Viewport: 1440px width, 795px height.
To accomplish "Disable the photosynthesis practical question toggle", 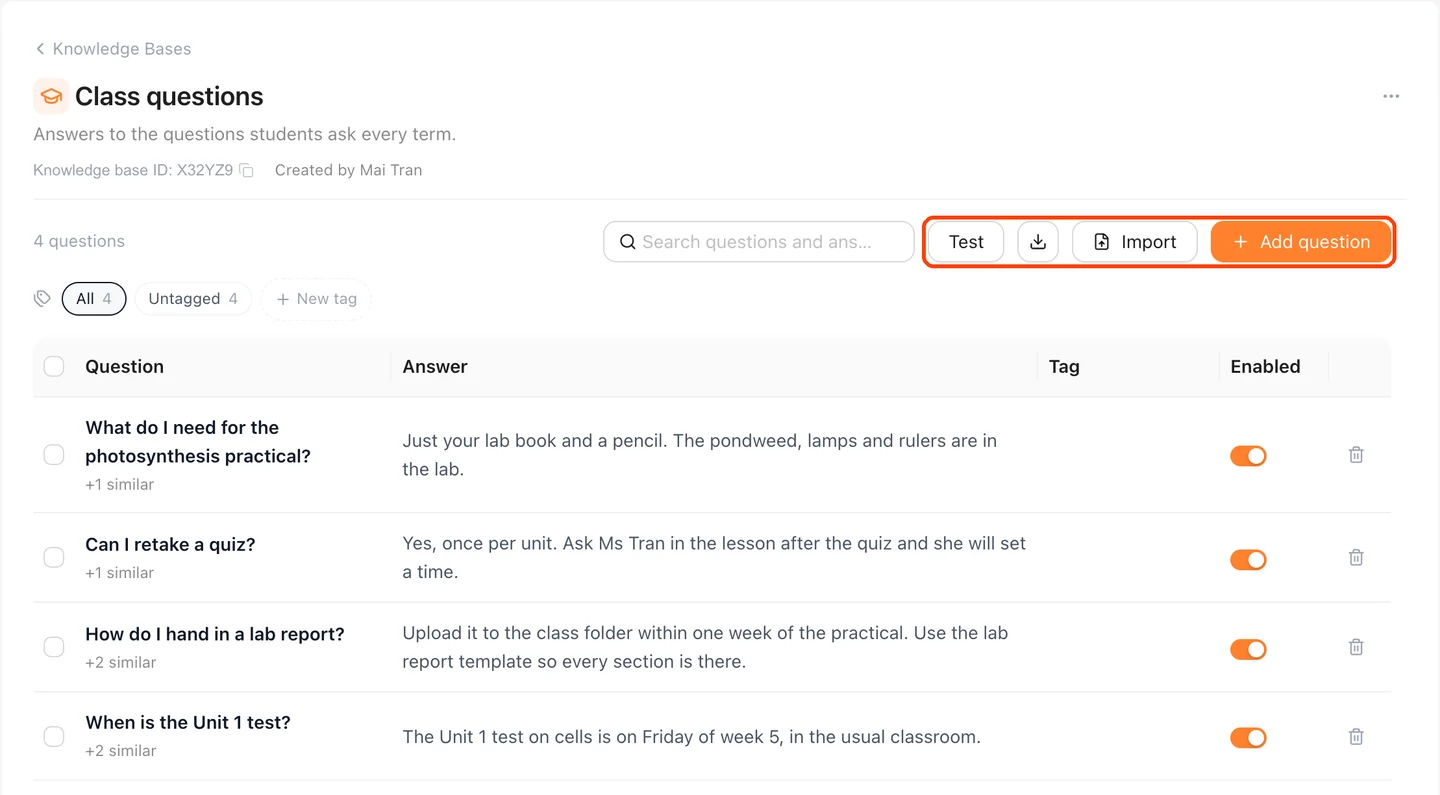I will tap(1248, 456).
